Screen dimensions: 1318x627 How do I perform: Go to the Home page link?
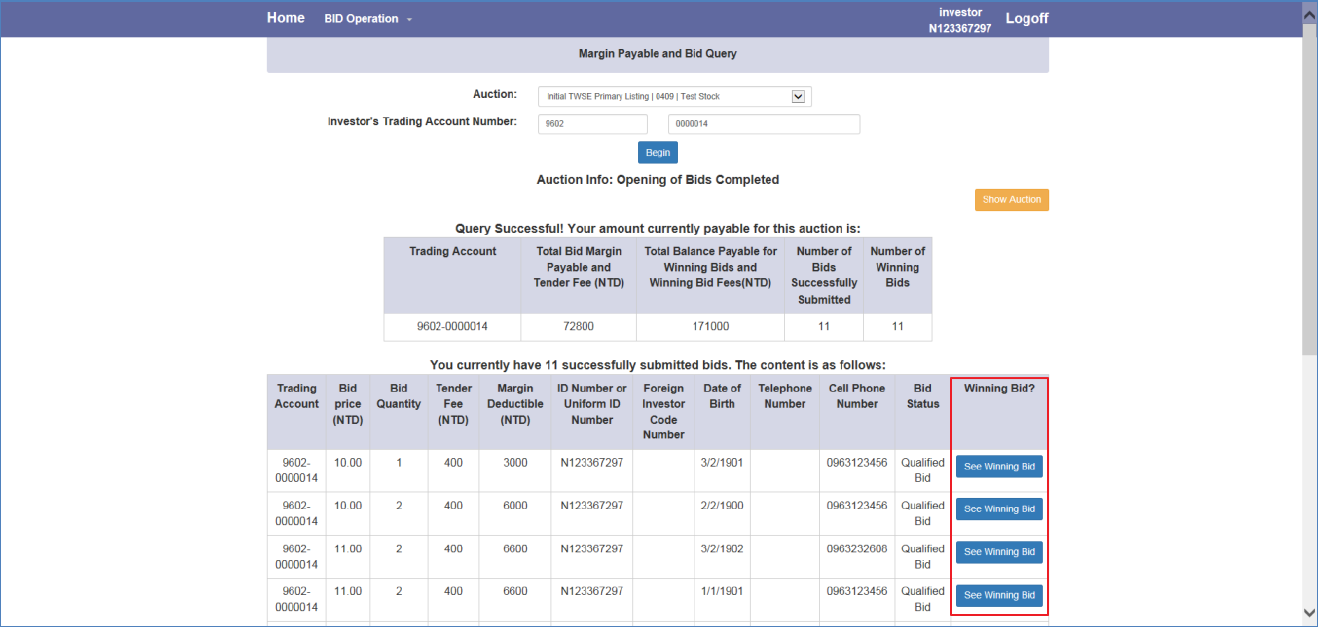click(x=285, y=18)
